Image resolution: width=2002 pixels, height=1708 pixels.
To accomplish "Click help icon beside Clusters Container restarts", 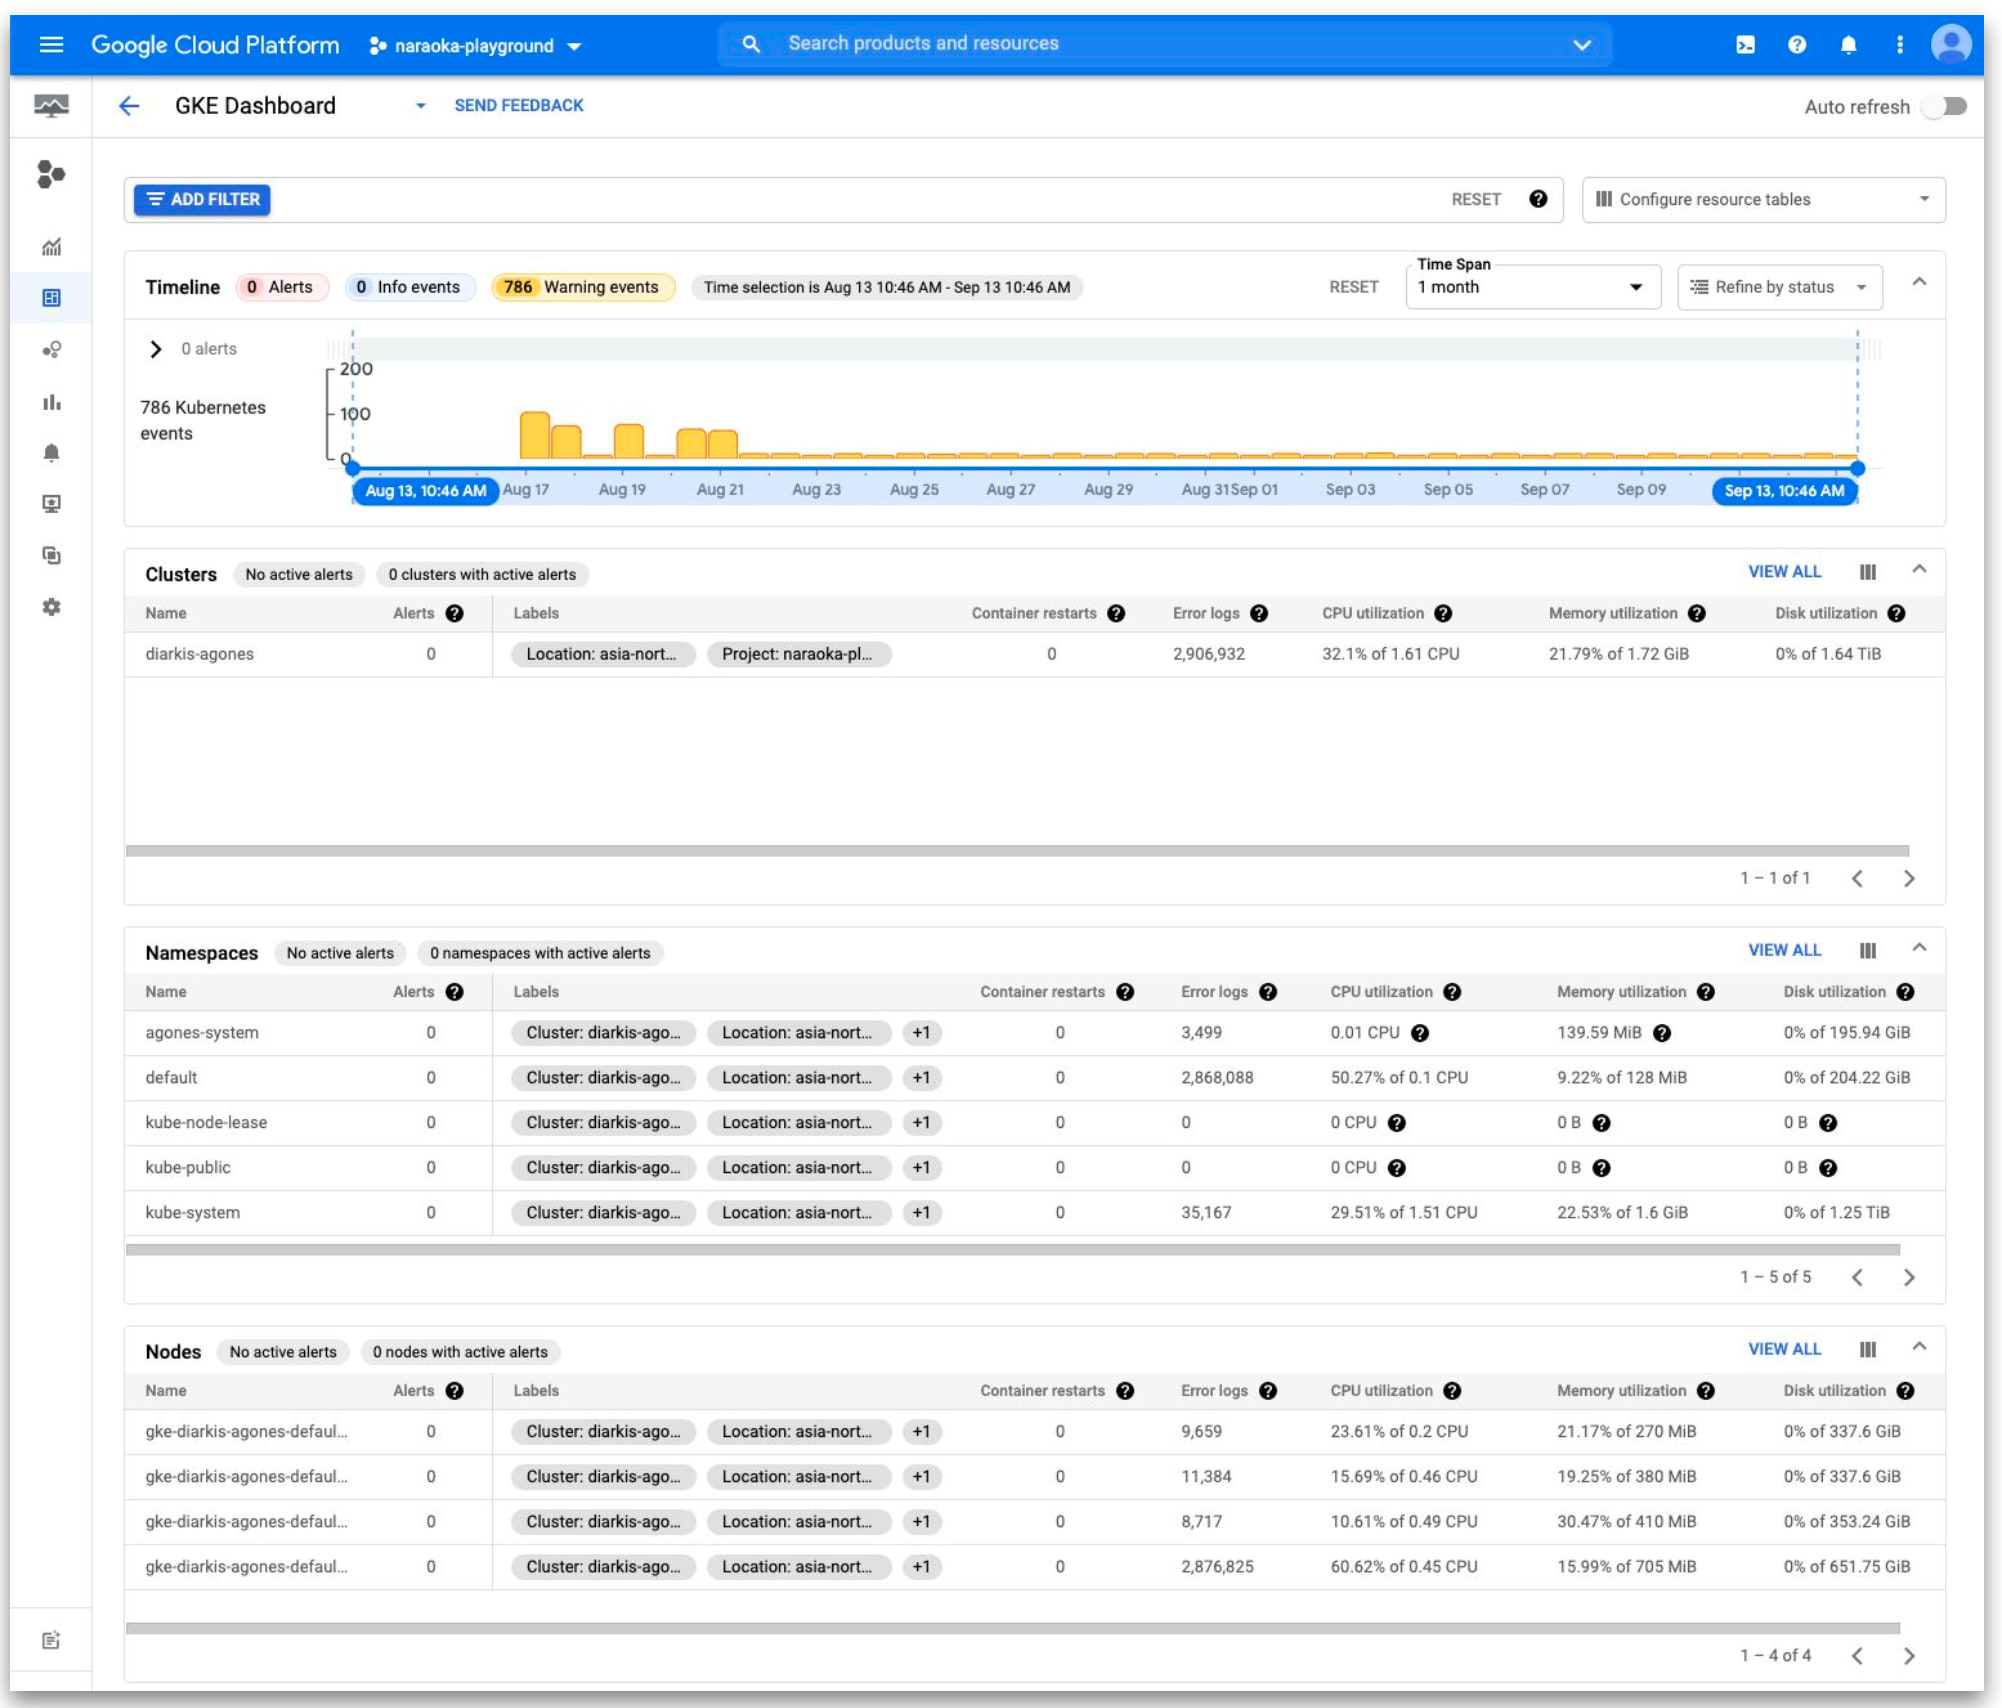I will pos(1116,614).
